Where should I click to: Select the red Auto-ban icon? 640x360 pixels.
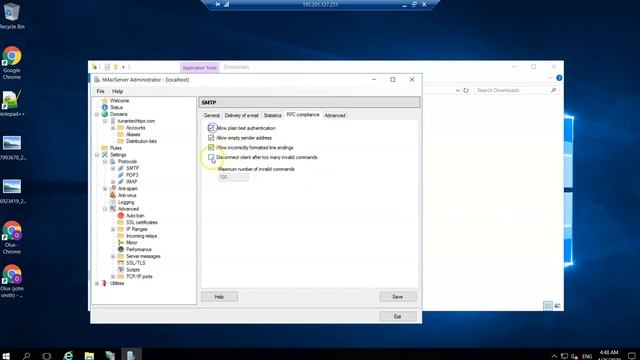121,216
